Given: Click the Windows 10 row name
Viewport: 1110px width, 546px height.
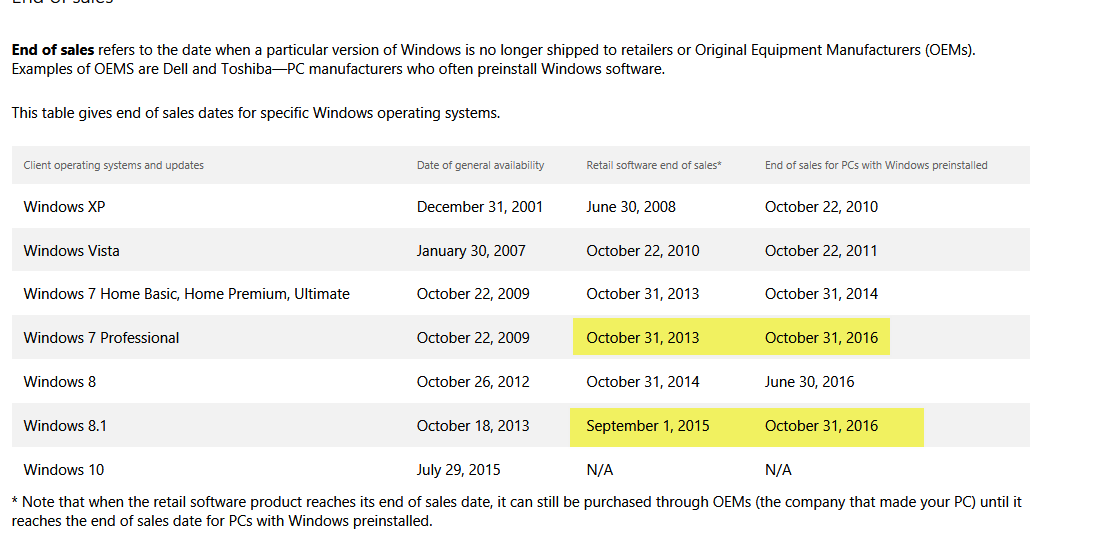Looking at the screenshot, I should point(63,470).
